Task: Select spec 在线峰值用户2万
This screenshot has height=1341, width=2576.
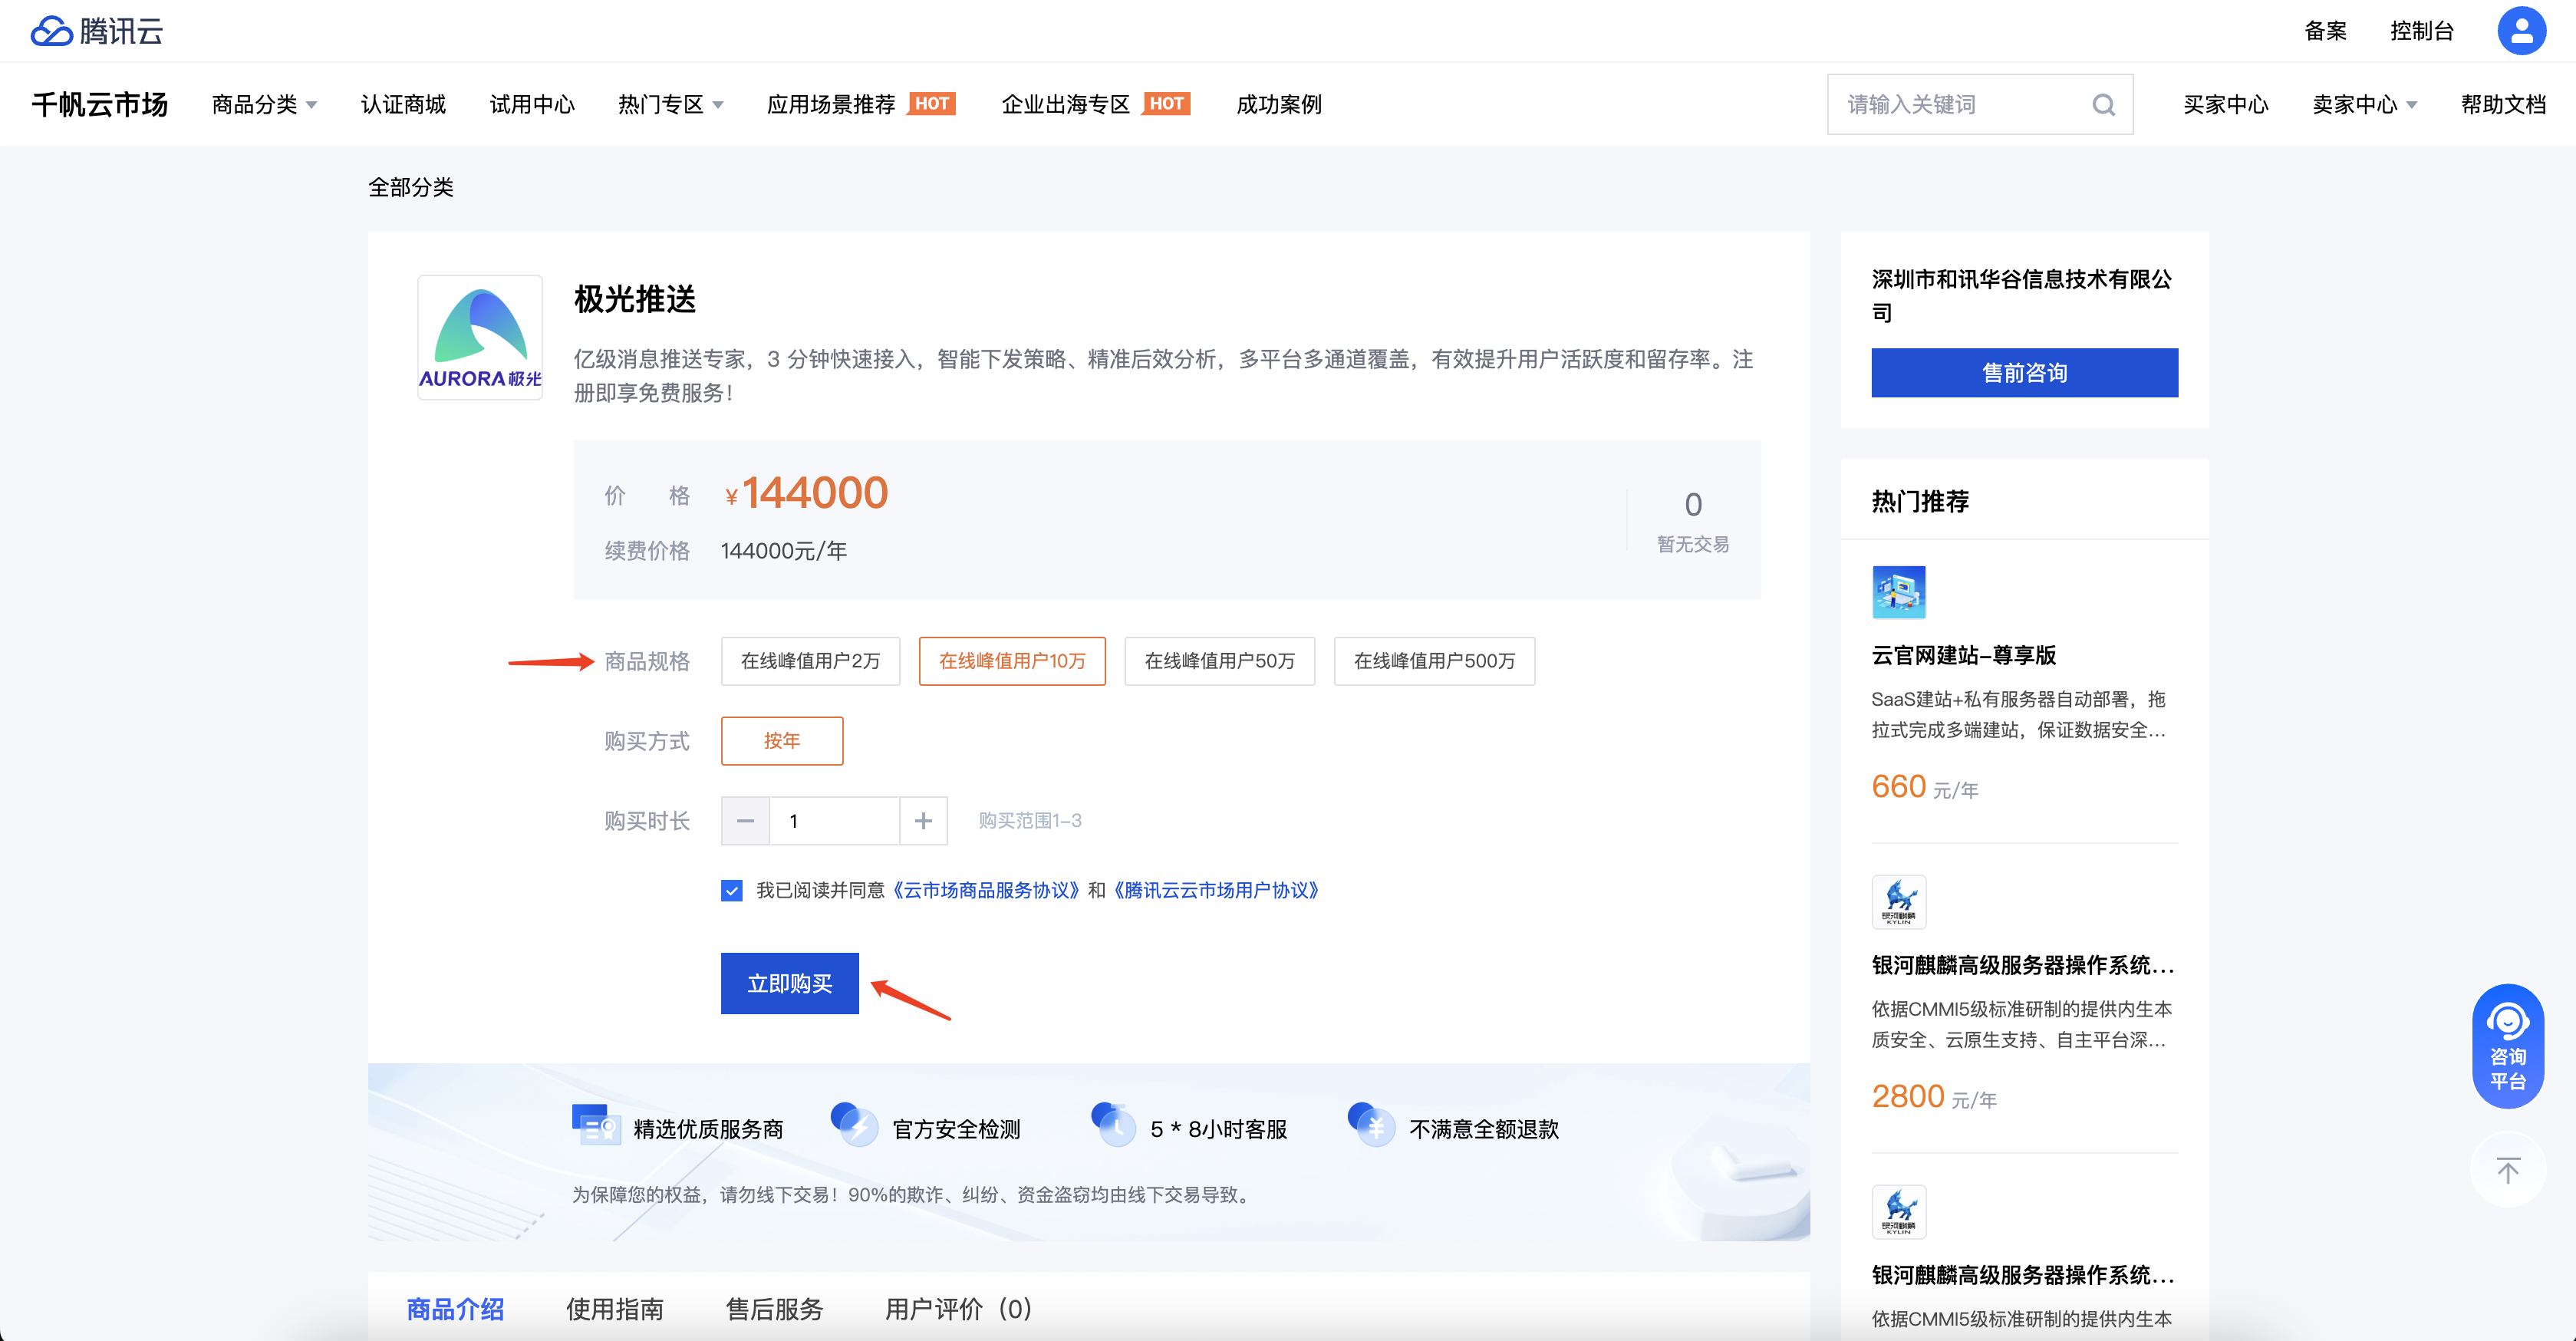Action: pyautogui.click(x=810, y=661)
